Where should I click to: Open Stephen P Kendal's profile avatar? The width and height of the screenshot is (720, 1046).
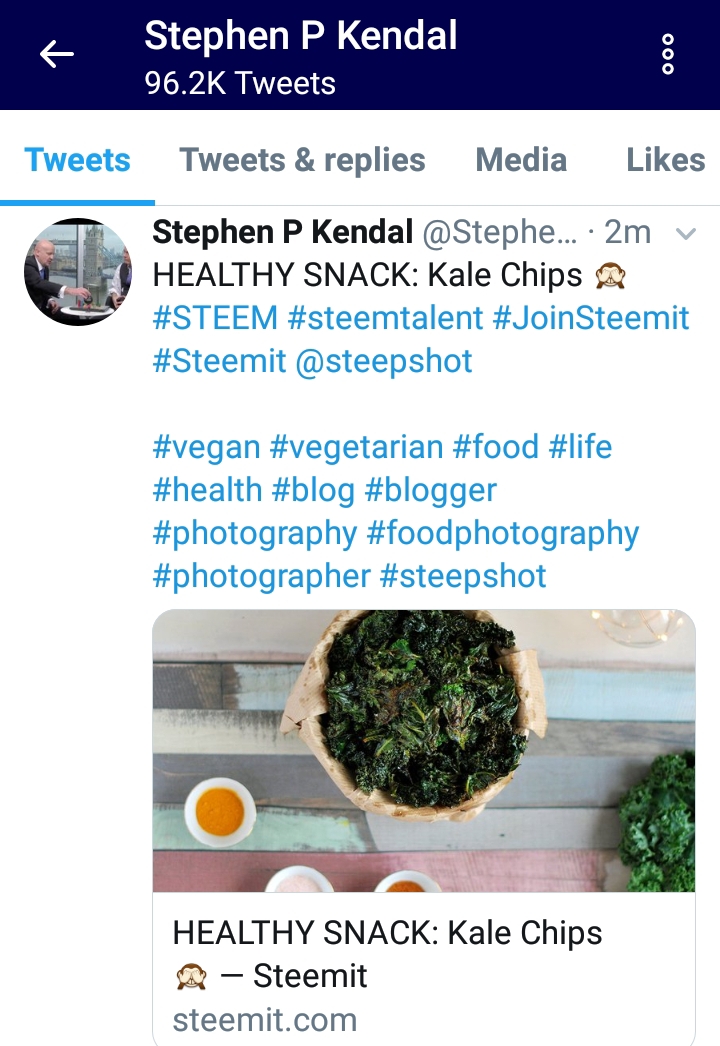click(x=78, y=272)
